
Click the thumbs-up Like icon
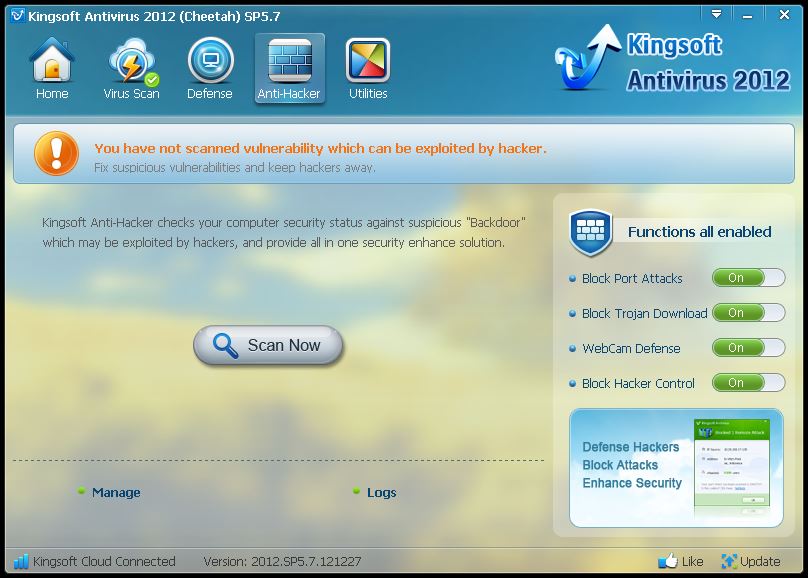pos(668,560)
